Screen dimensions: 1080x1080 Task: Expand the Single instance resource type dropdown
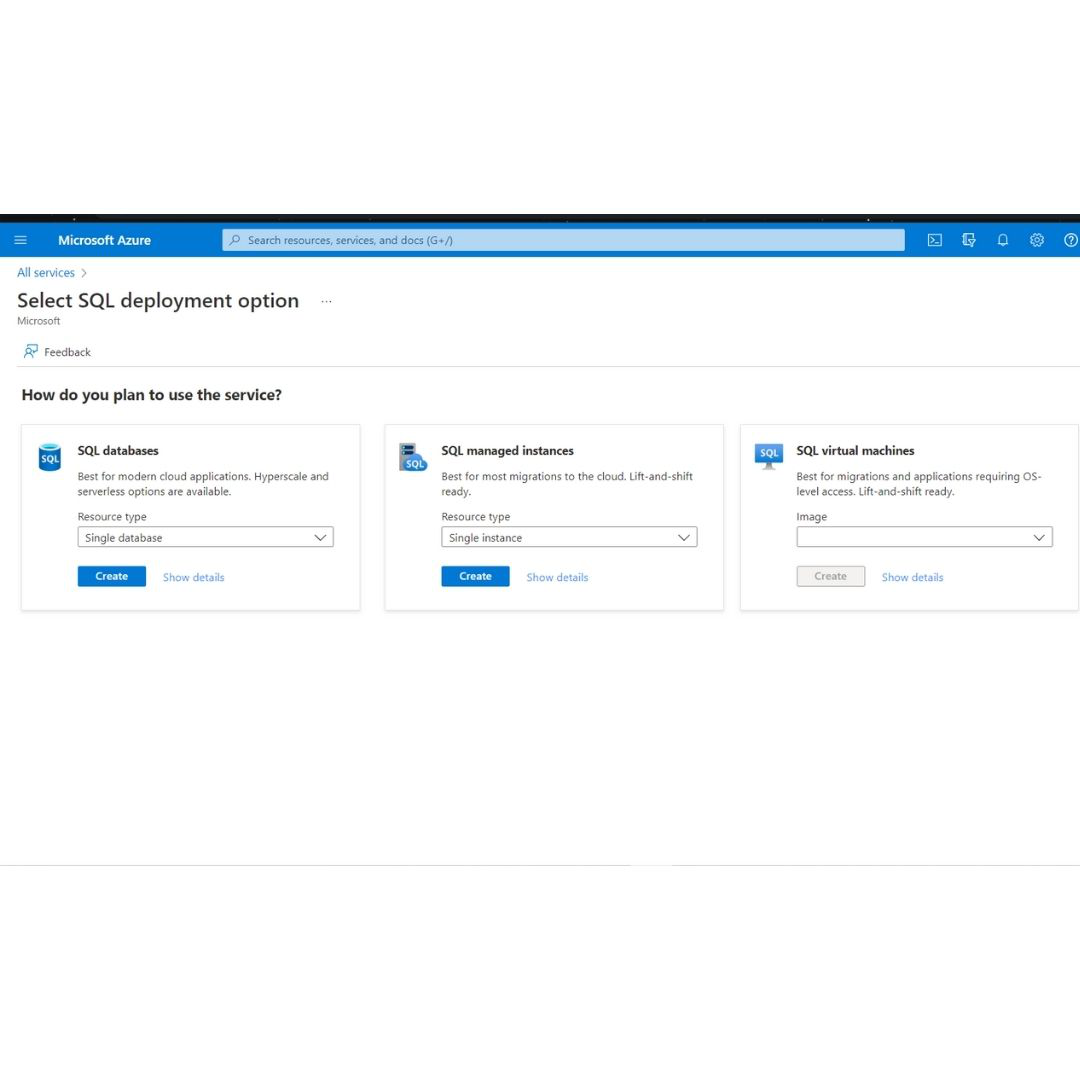[569, 537]
